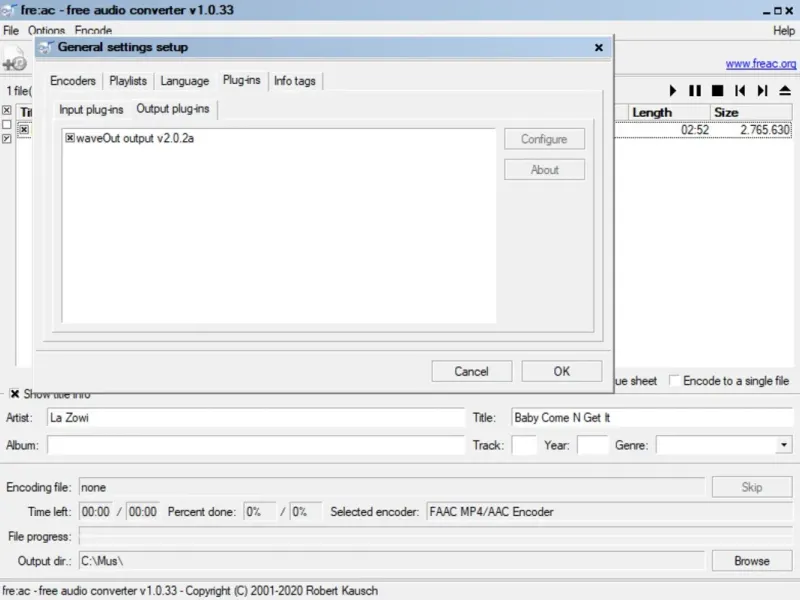Pause playback with the pause icon
Image resolution: width=800 pixels, height=600 pixels.
694,91
